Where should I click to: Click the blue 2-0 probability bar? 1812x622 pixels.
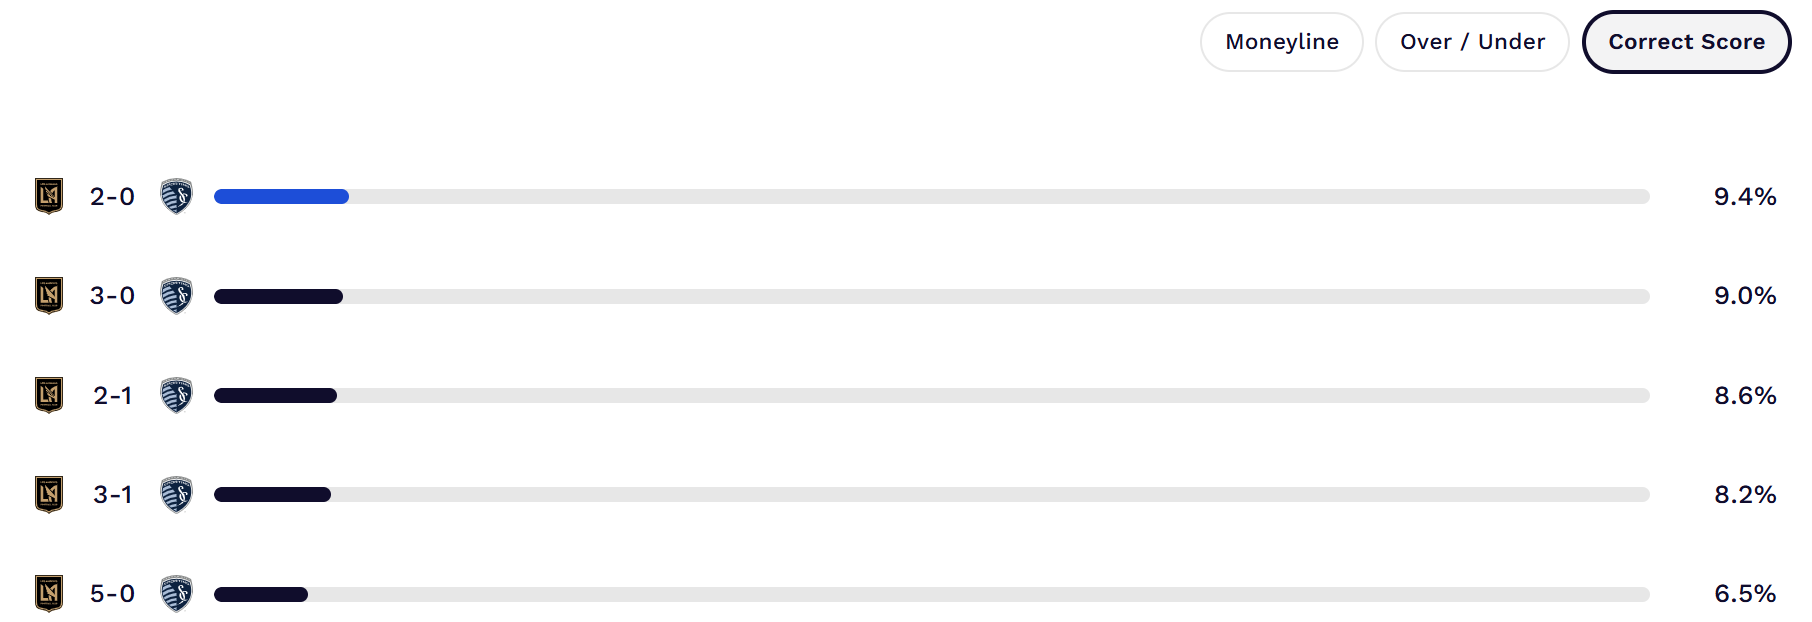281,197
